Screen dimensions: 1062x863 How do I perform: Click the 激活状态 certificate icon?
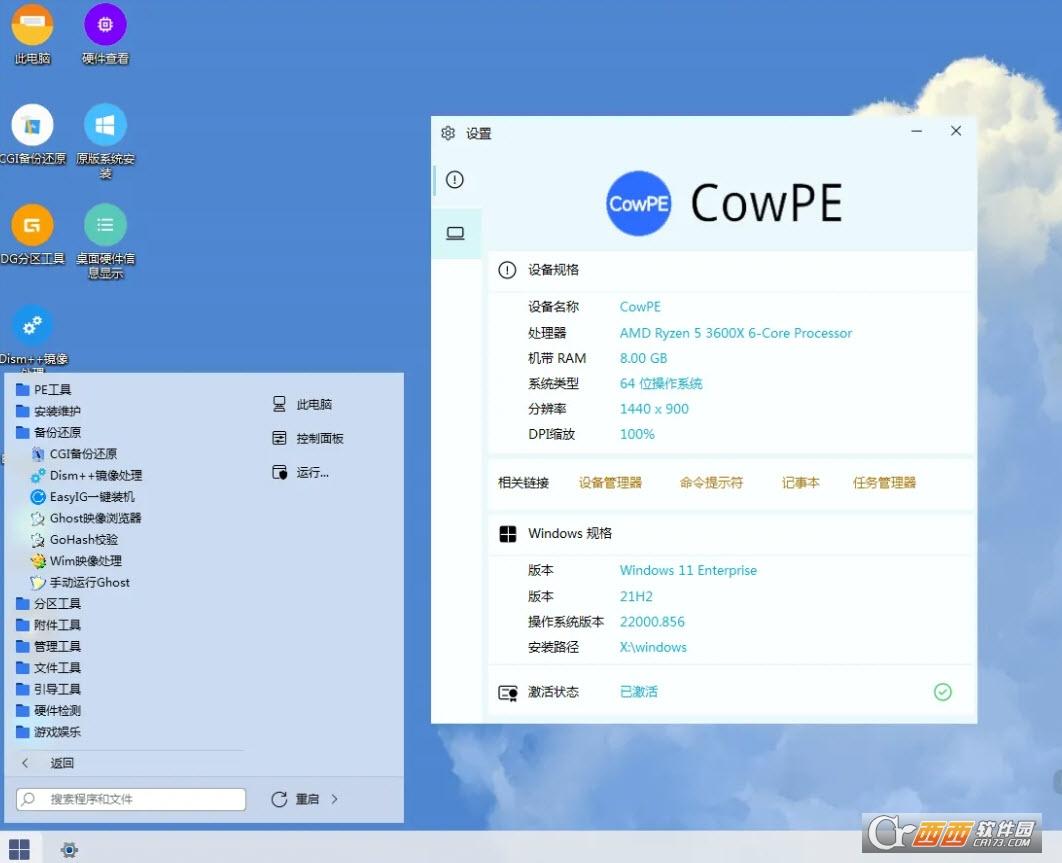click(508, 692)
